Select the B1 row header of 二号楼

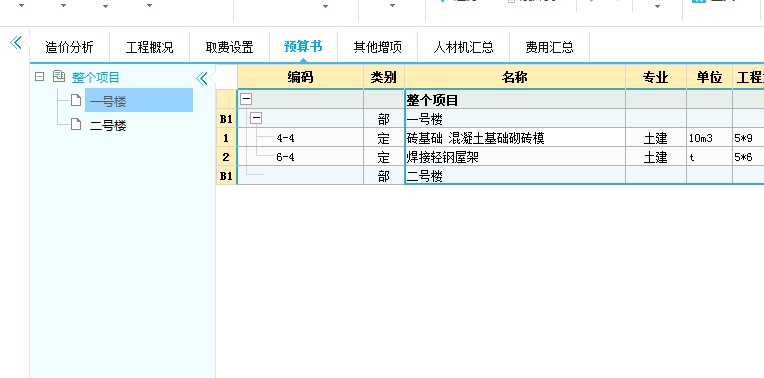226,176
